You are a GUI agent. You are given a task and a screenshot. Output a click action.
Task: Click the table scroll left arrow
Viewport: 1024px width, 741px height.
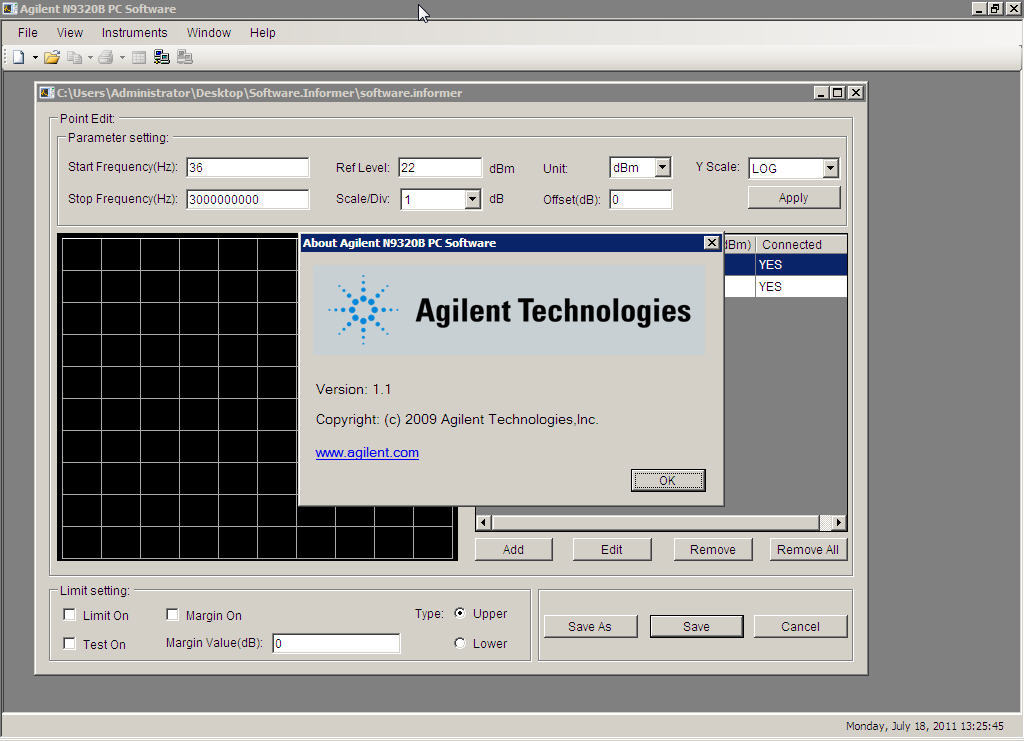pos(483,522)
